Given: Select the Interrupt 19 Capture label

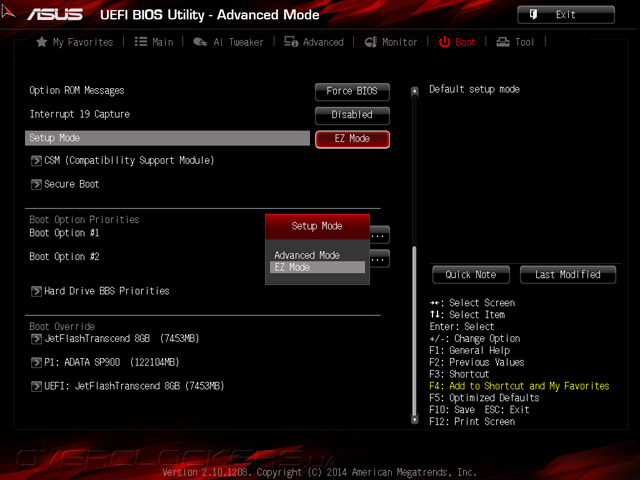Looking at the screenshot, I should pos(80,114).
